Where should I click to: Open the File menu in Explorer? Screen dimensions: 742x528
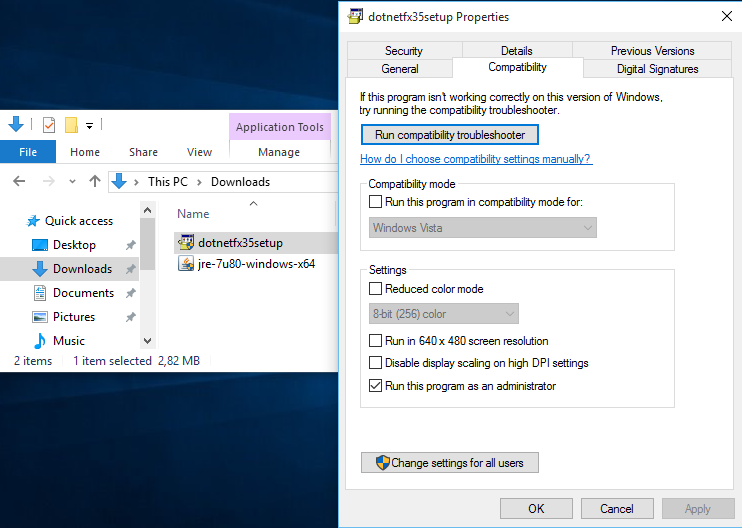coord(28,152)
